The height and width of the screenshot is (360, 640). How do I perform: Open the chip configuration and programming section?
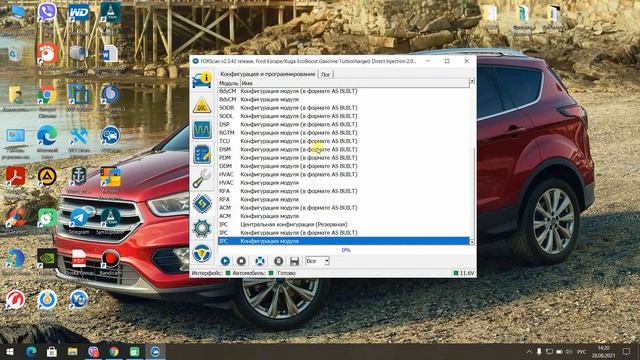202,204
